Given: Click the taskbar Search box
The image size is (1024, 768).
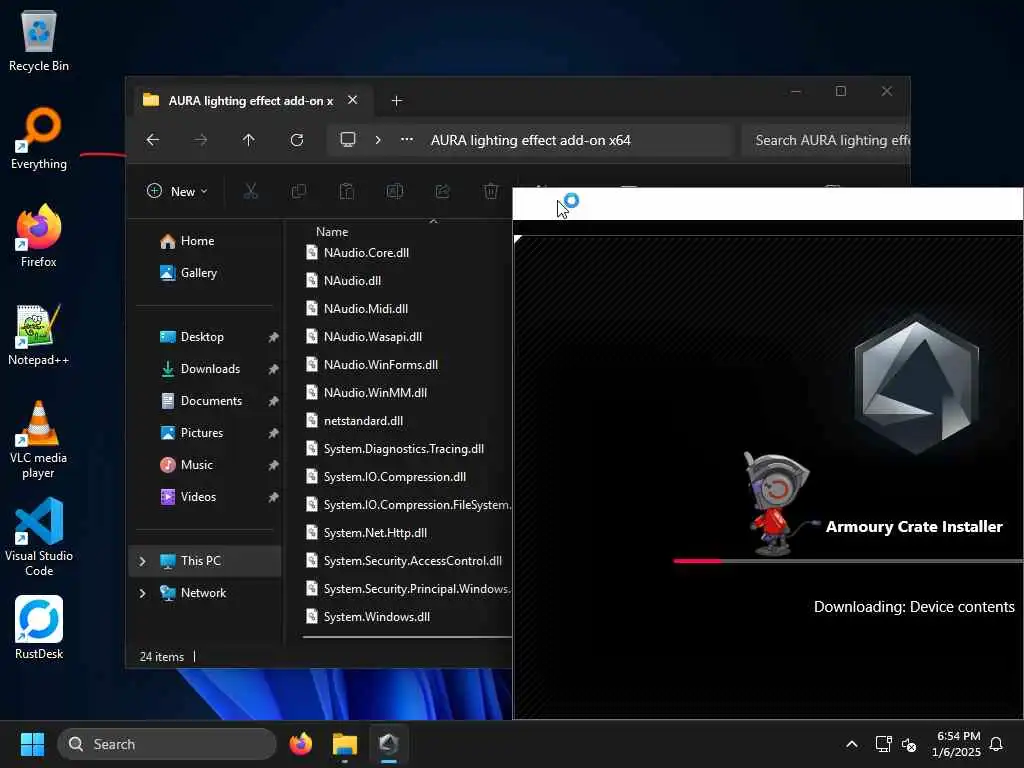Looking at the screenshot, I should [167, 744].
